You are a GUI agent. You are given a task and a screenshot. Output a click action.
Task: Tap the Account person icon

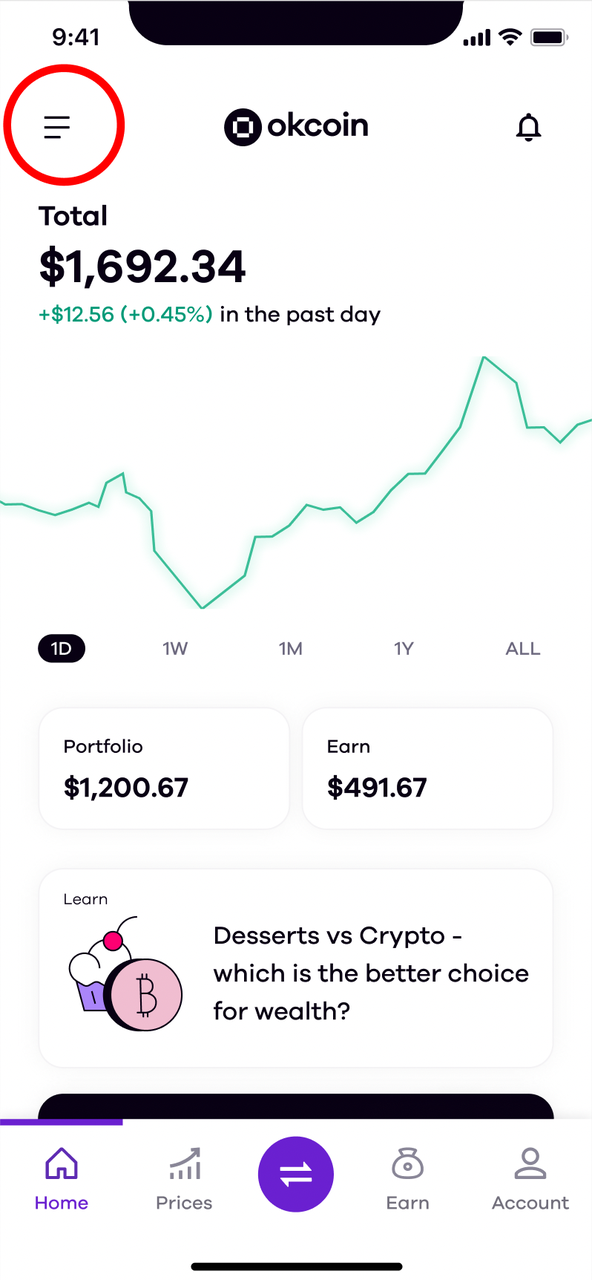[x=530, y=1164]
